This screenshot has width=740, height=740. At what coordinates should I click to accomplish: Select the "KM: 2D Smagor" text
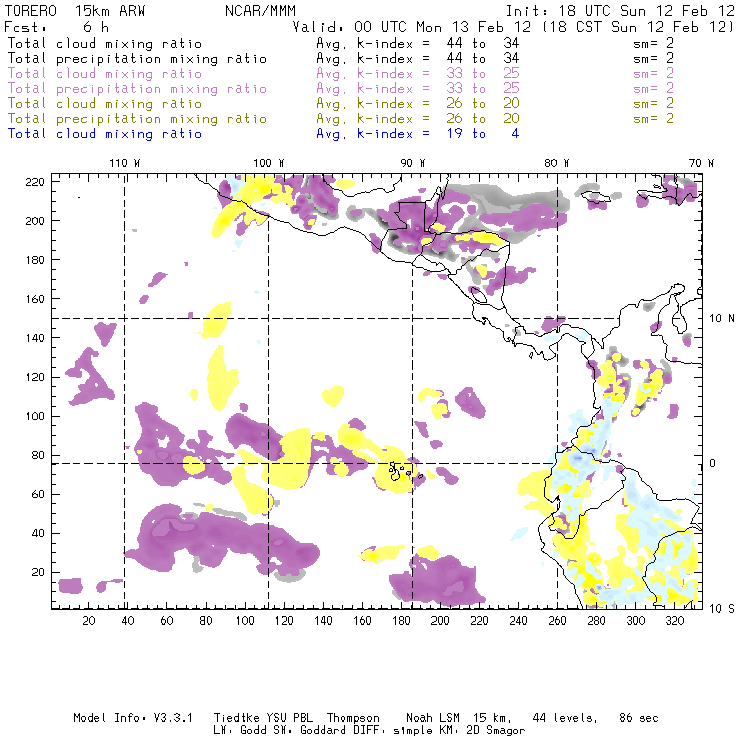click(481, 731)
